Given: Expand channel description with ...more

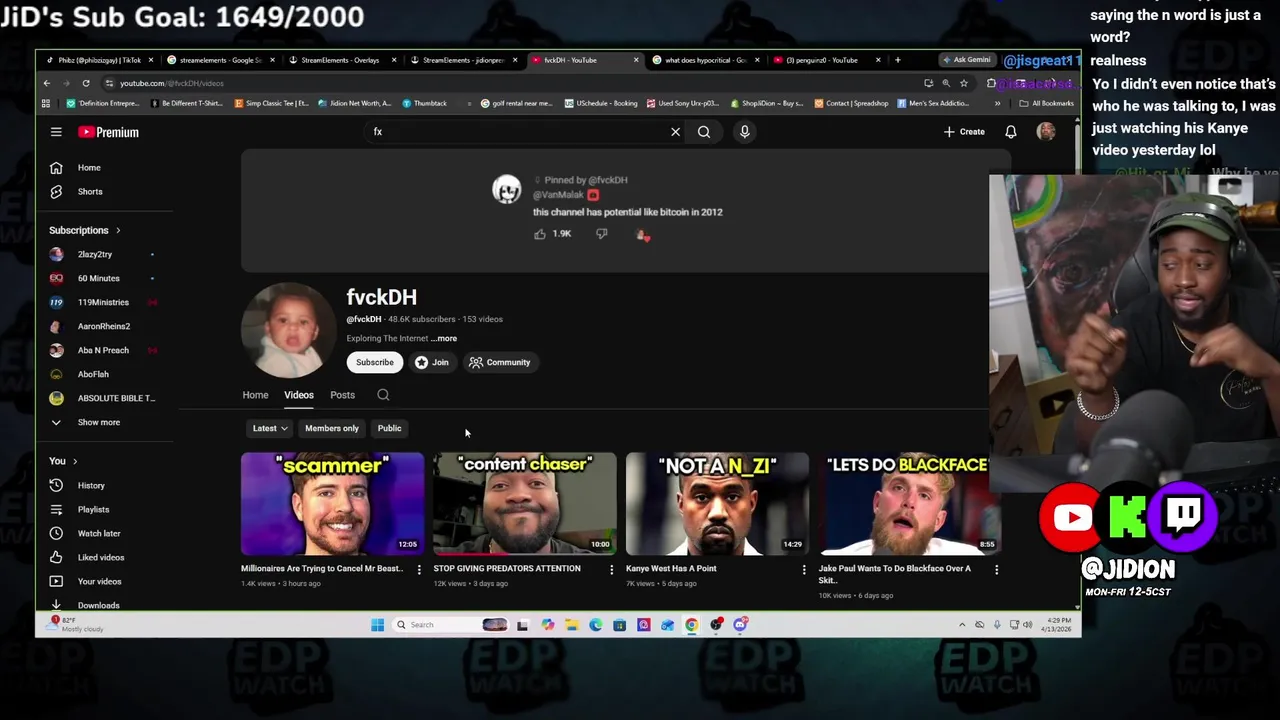Looking at the screenshot, I should (x=444, y=339).
